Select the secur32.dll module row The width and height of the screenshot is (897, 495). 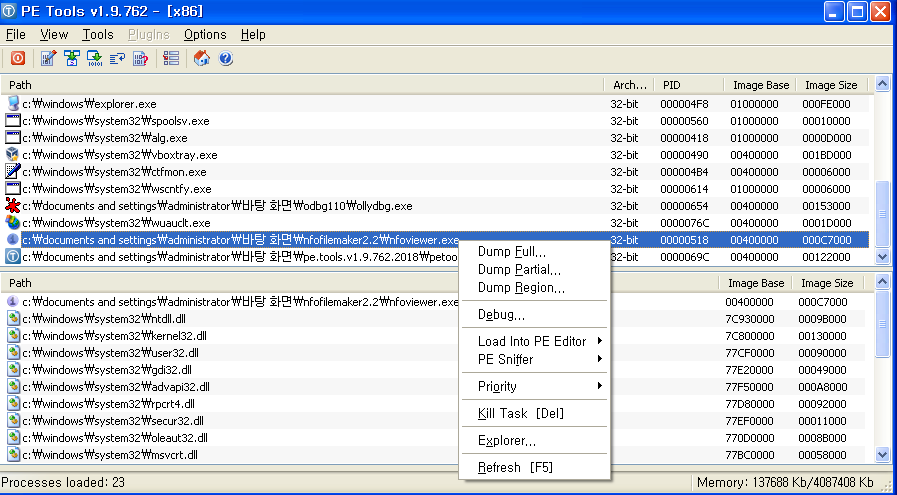pos(435,421)
